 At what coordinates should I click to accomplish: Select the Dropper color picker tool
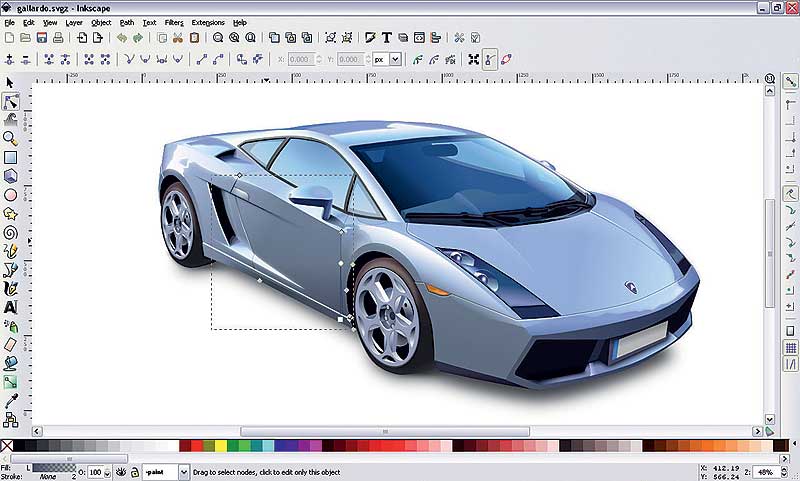tap(10, 401)
